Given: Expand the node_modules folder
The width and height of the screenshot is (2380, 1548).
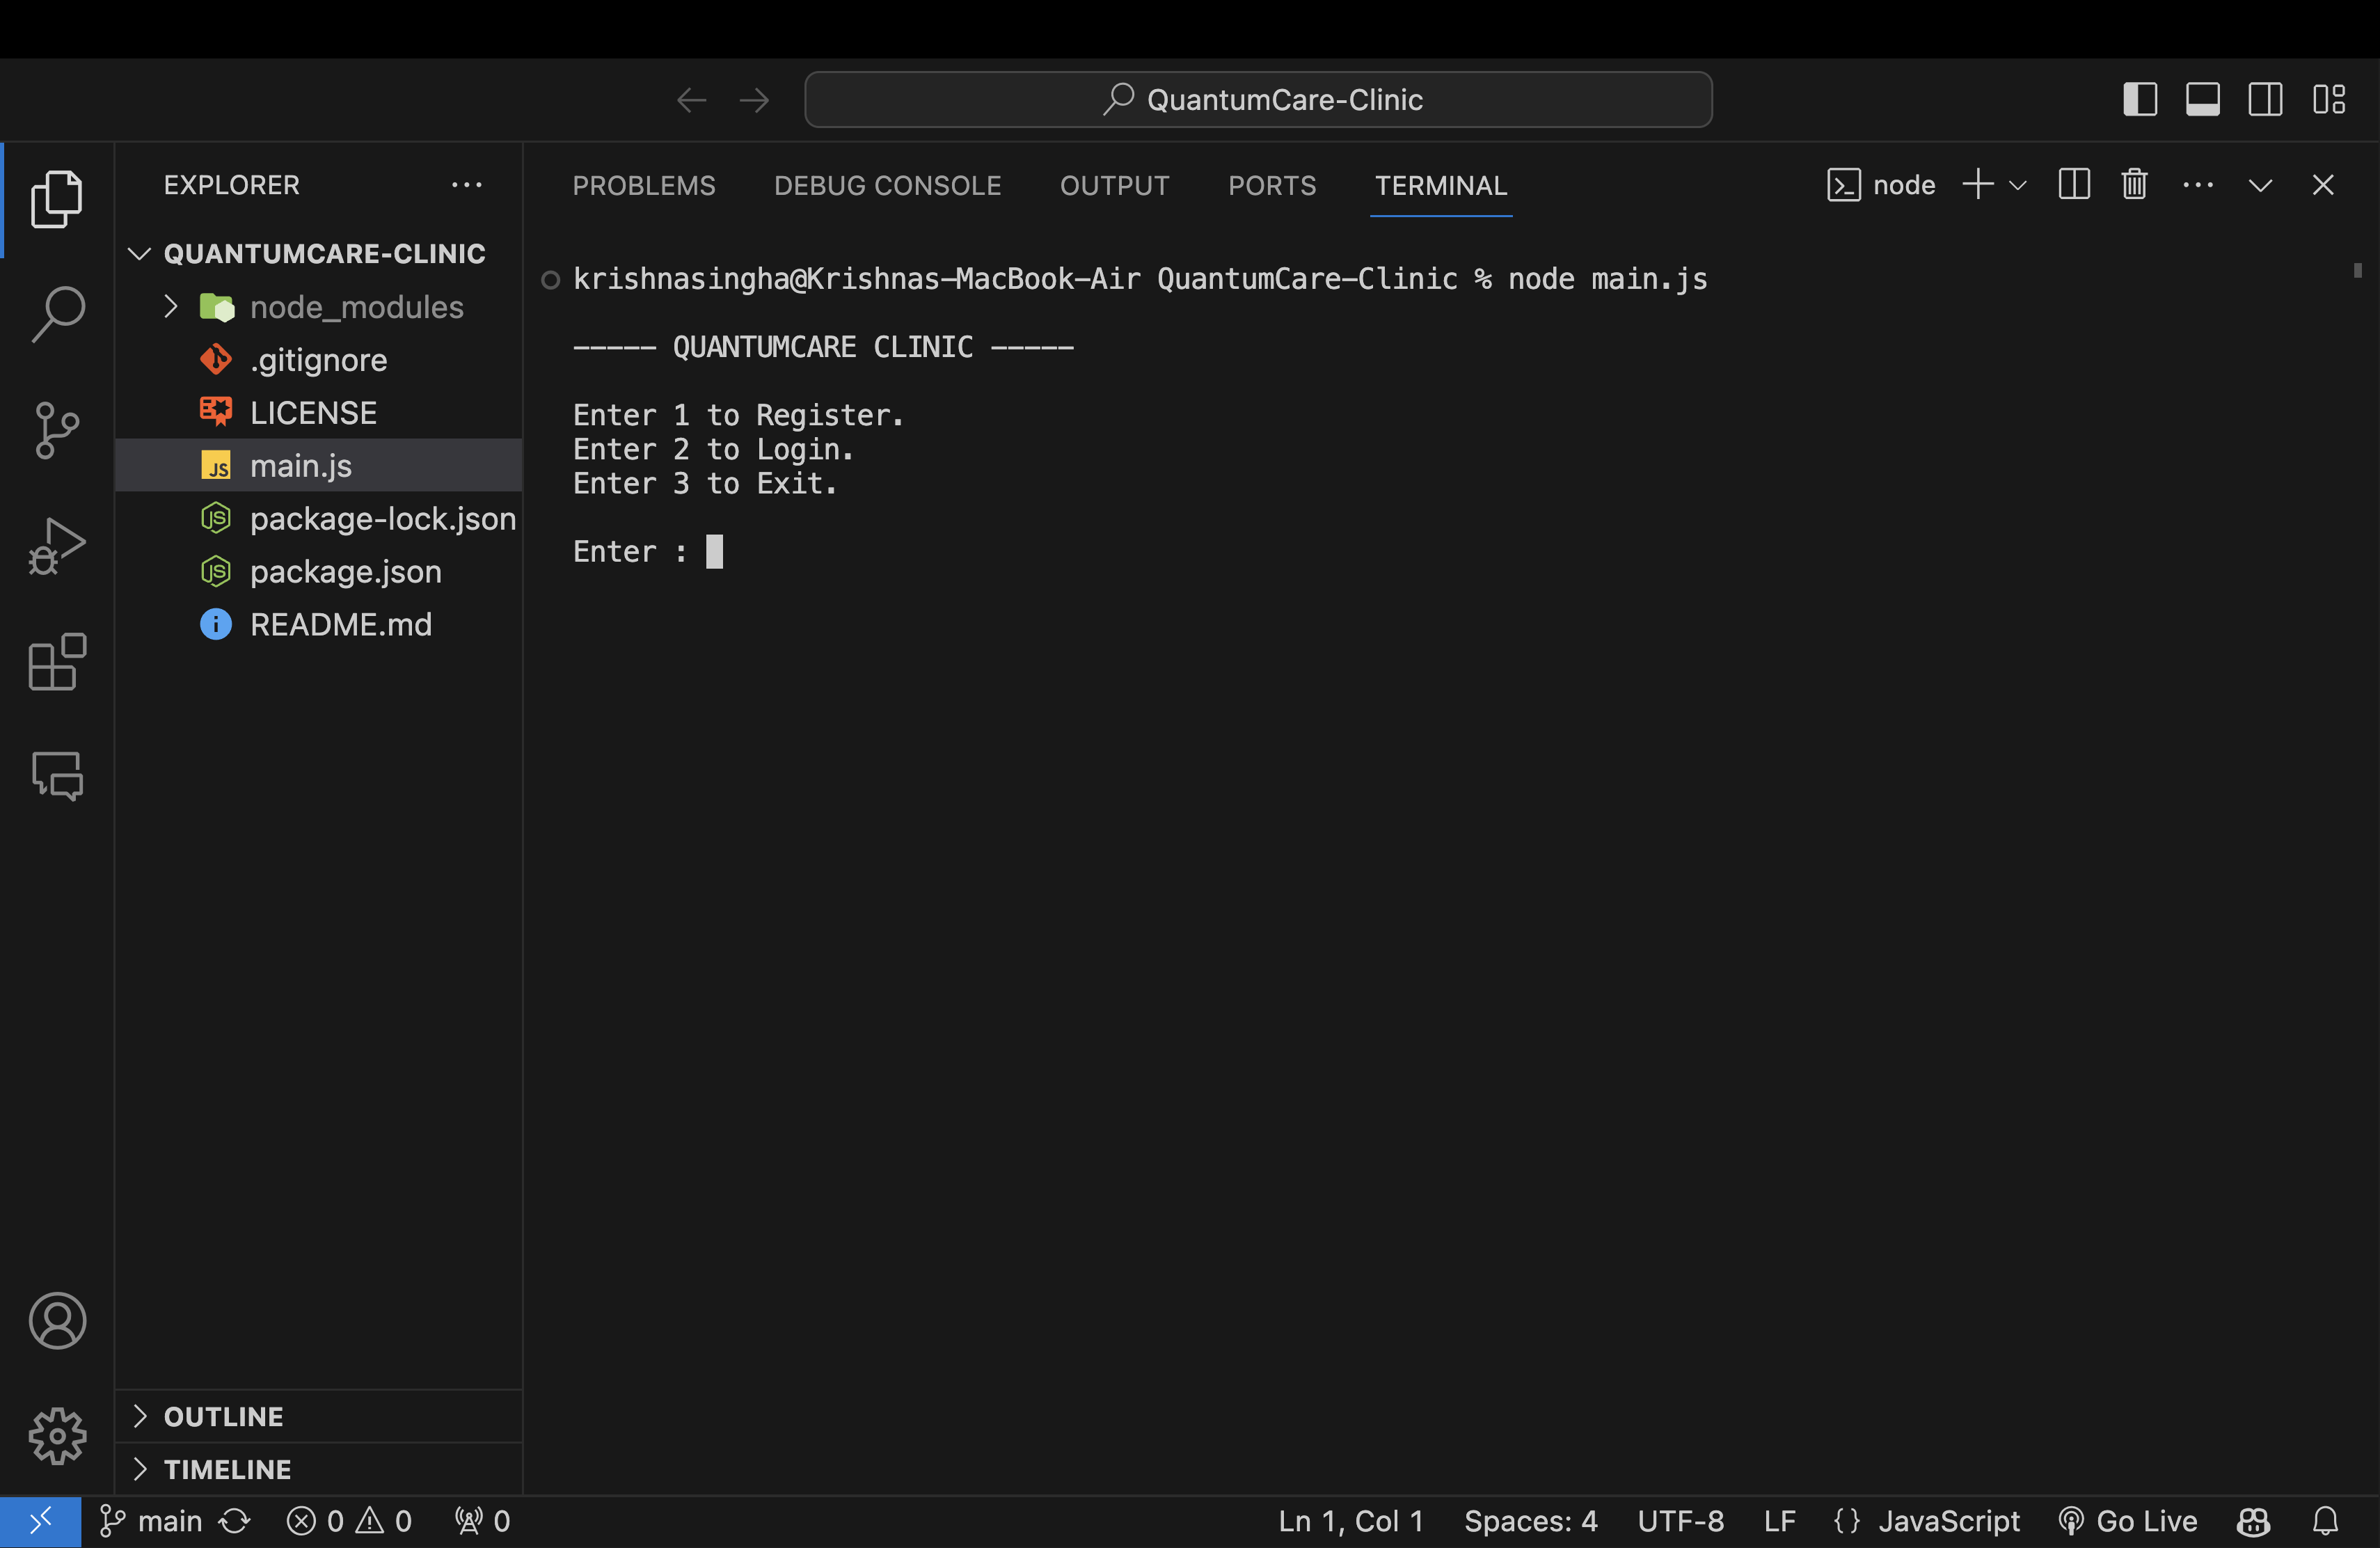Looking at the screenshot, I should (x=171, y=307).
